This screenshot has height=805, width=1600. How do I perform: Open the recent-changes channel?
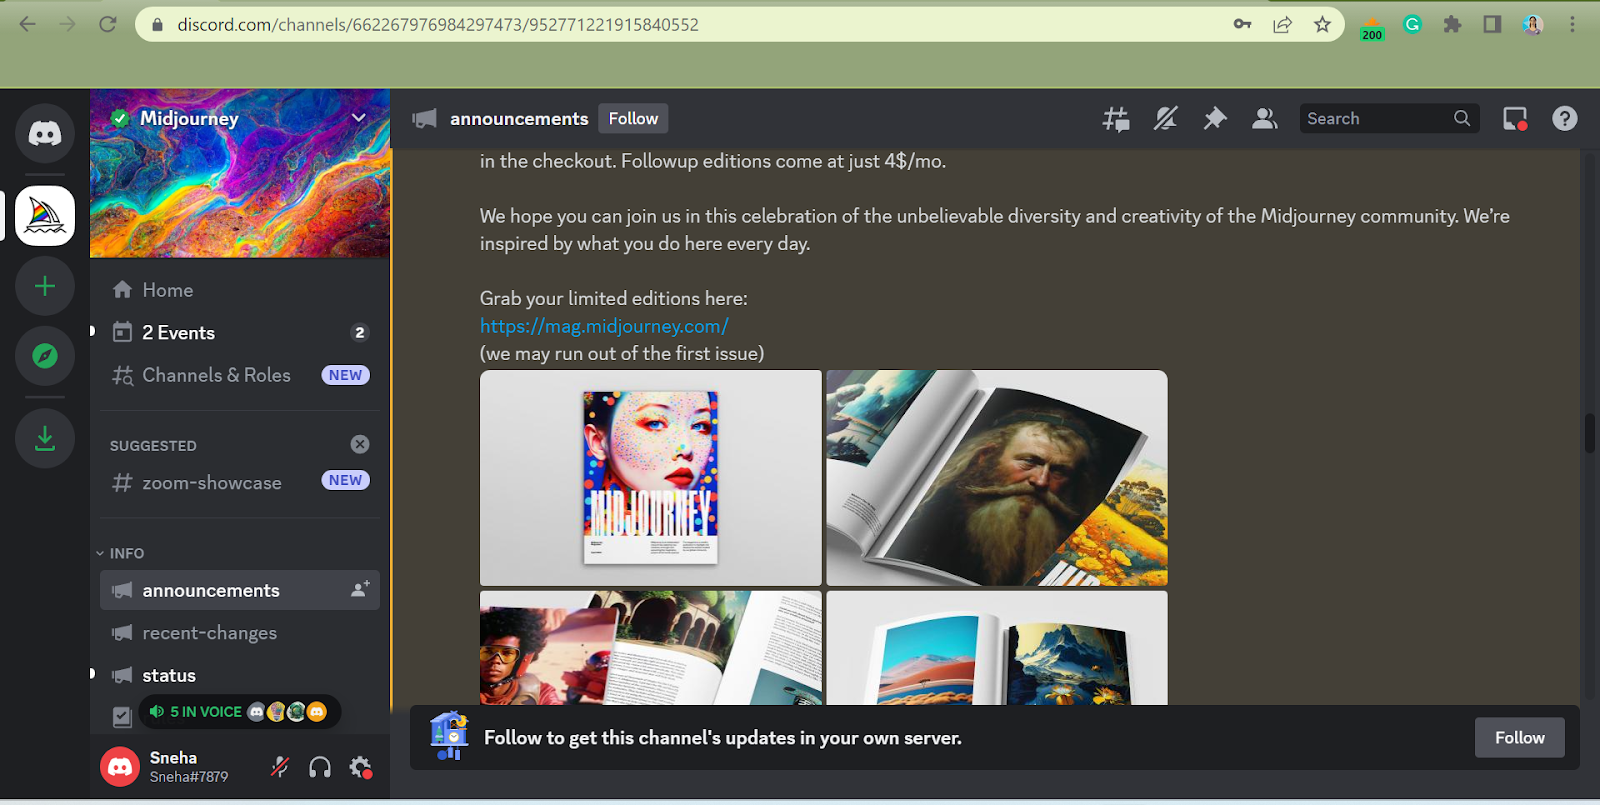[240, 633]
